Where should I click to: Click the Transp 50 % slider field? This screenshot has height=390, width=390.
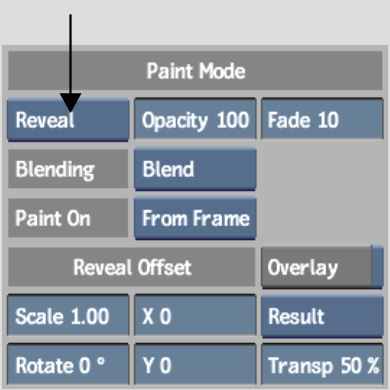pyautogui.click(x=322, y=364)
